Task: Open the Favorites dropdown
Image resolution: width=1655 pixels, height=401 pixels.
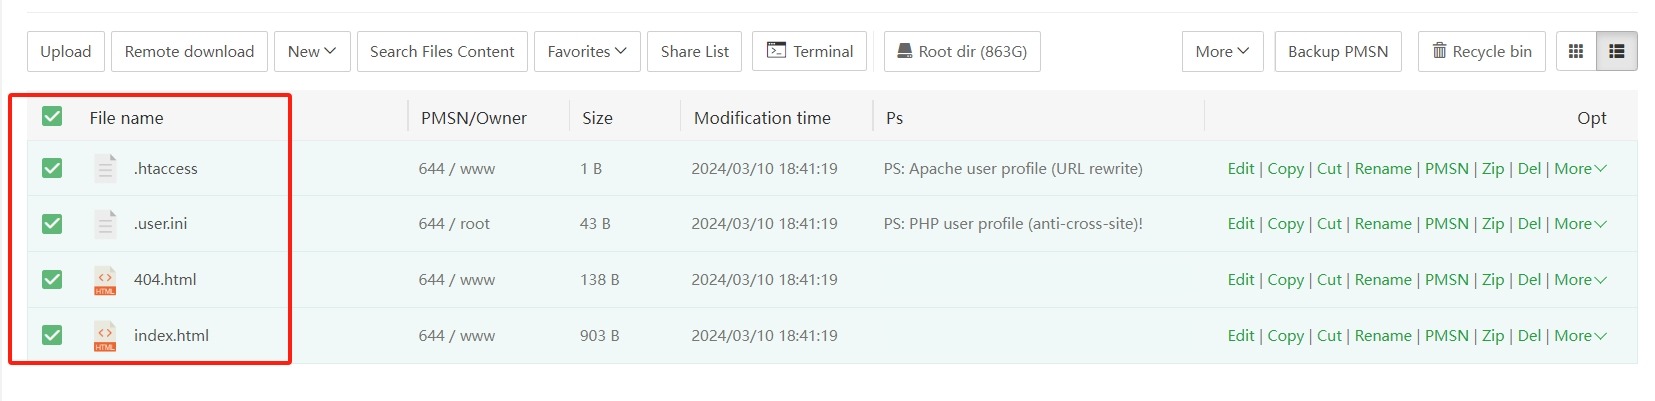Action: click(x=587, y=51)
